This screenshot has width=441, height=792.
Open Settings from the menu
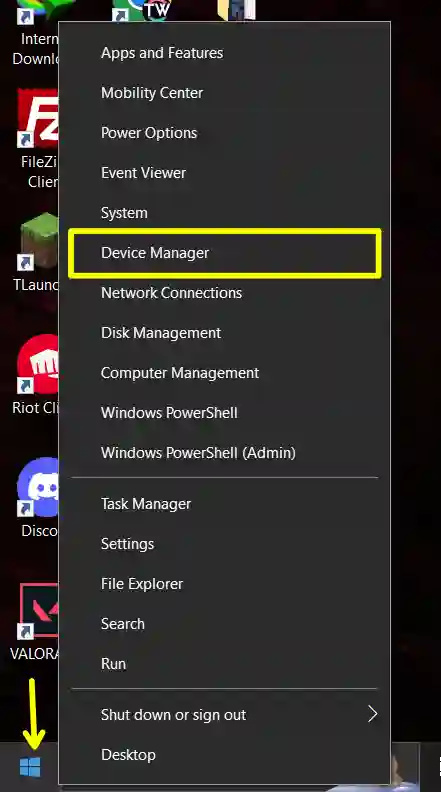[224, 544]
